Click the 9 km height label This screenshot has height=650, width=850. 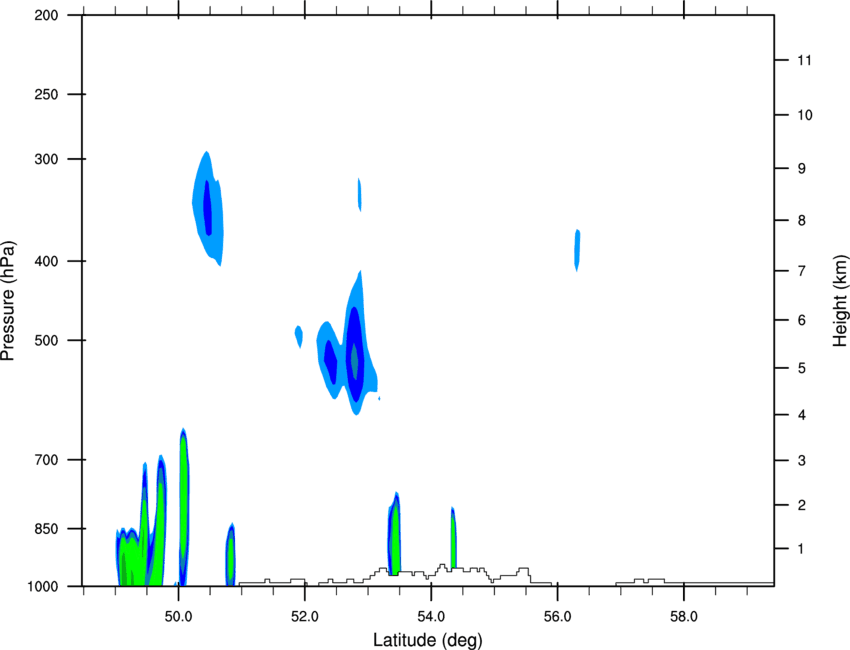pos(801,169)
